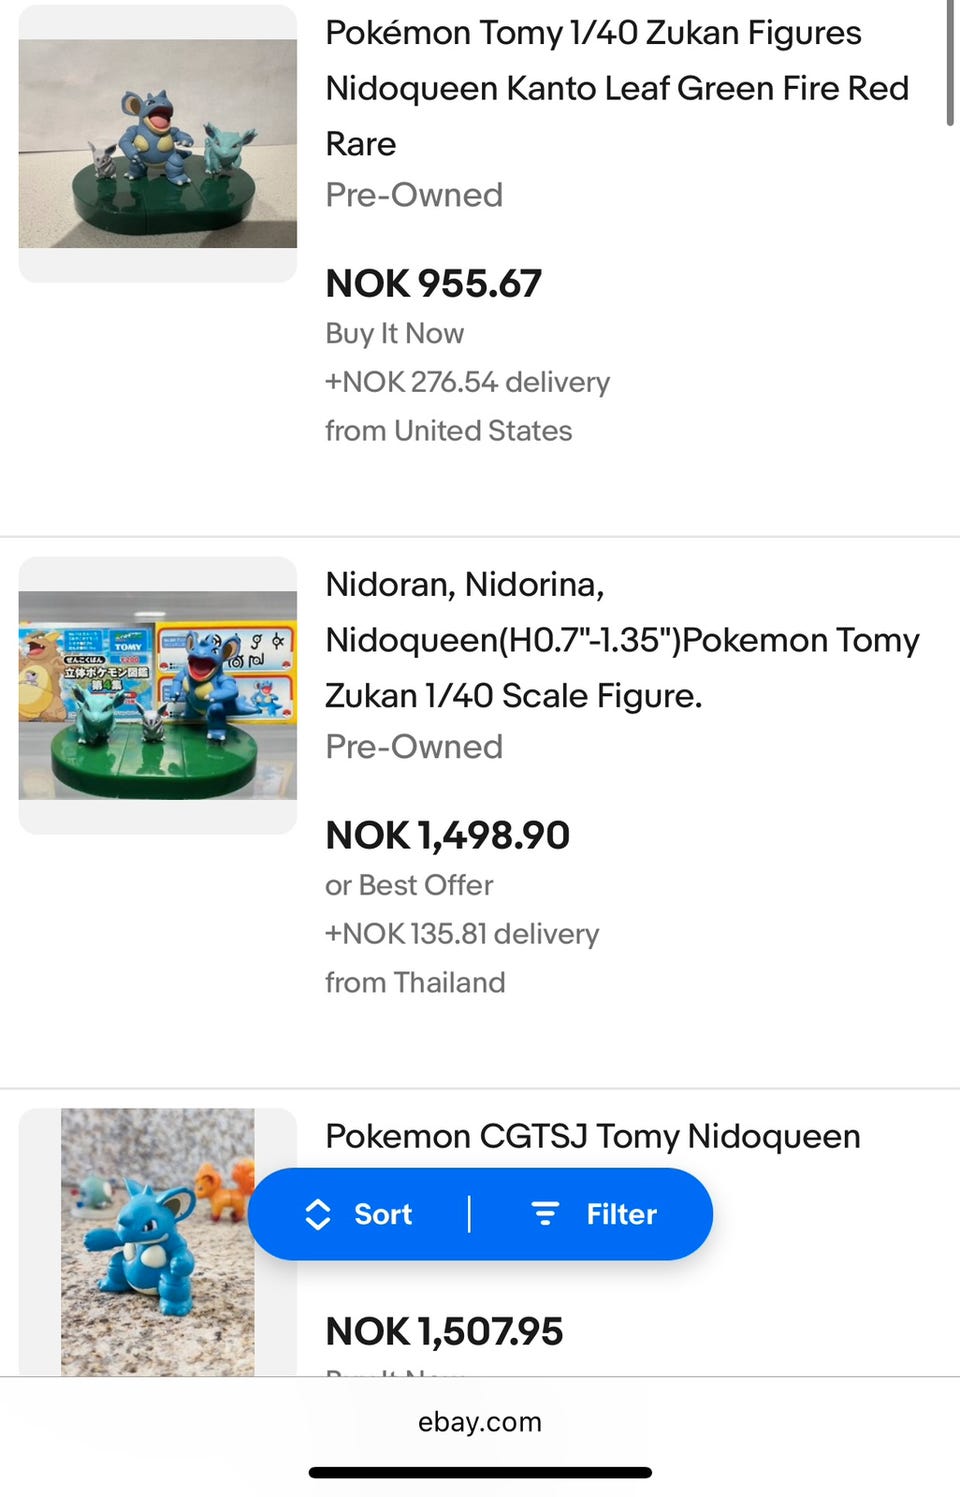Tap the page scrollbar indicator
The width and height of the screenshot is (960, 1497).
(x=950, y=63)
